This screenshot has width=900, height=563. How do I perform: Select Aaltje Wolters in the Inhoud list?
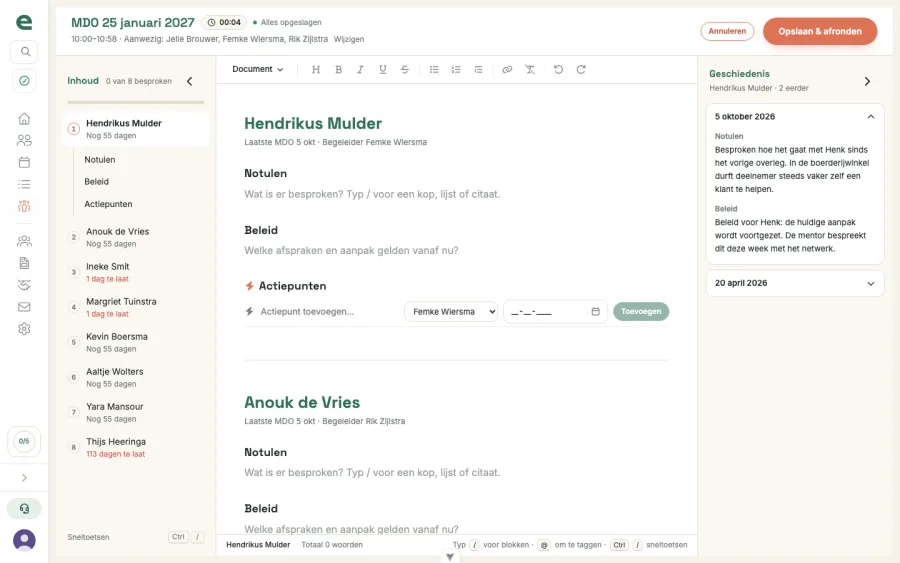pyautogui.click(x=135, y=377)
